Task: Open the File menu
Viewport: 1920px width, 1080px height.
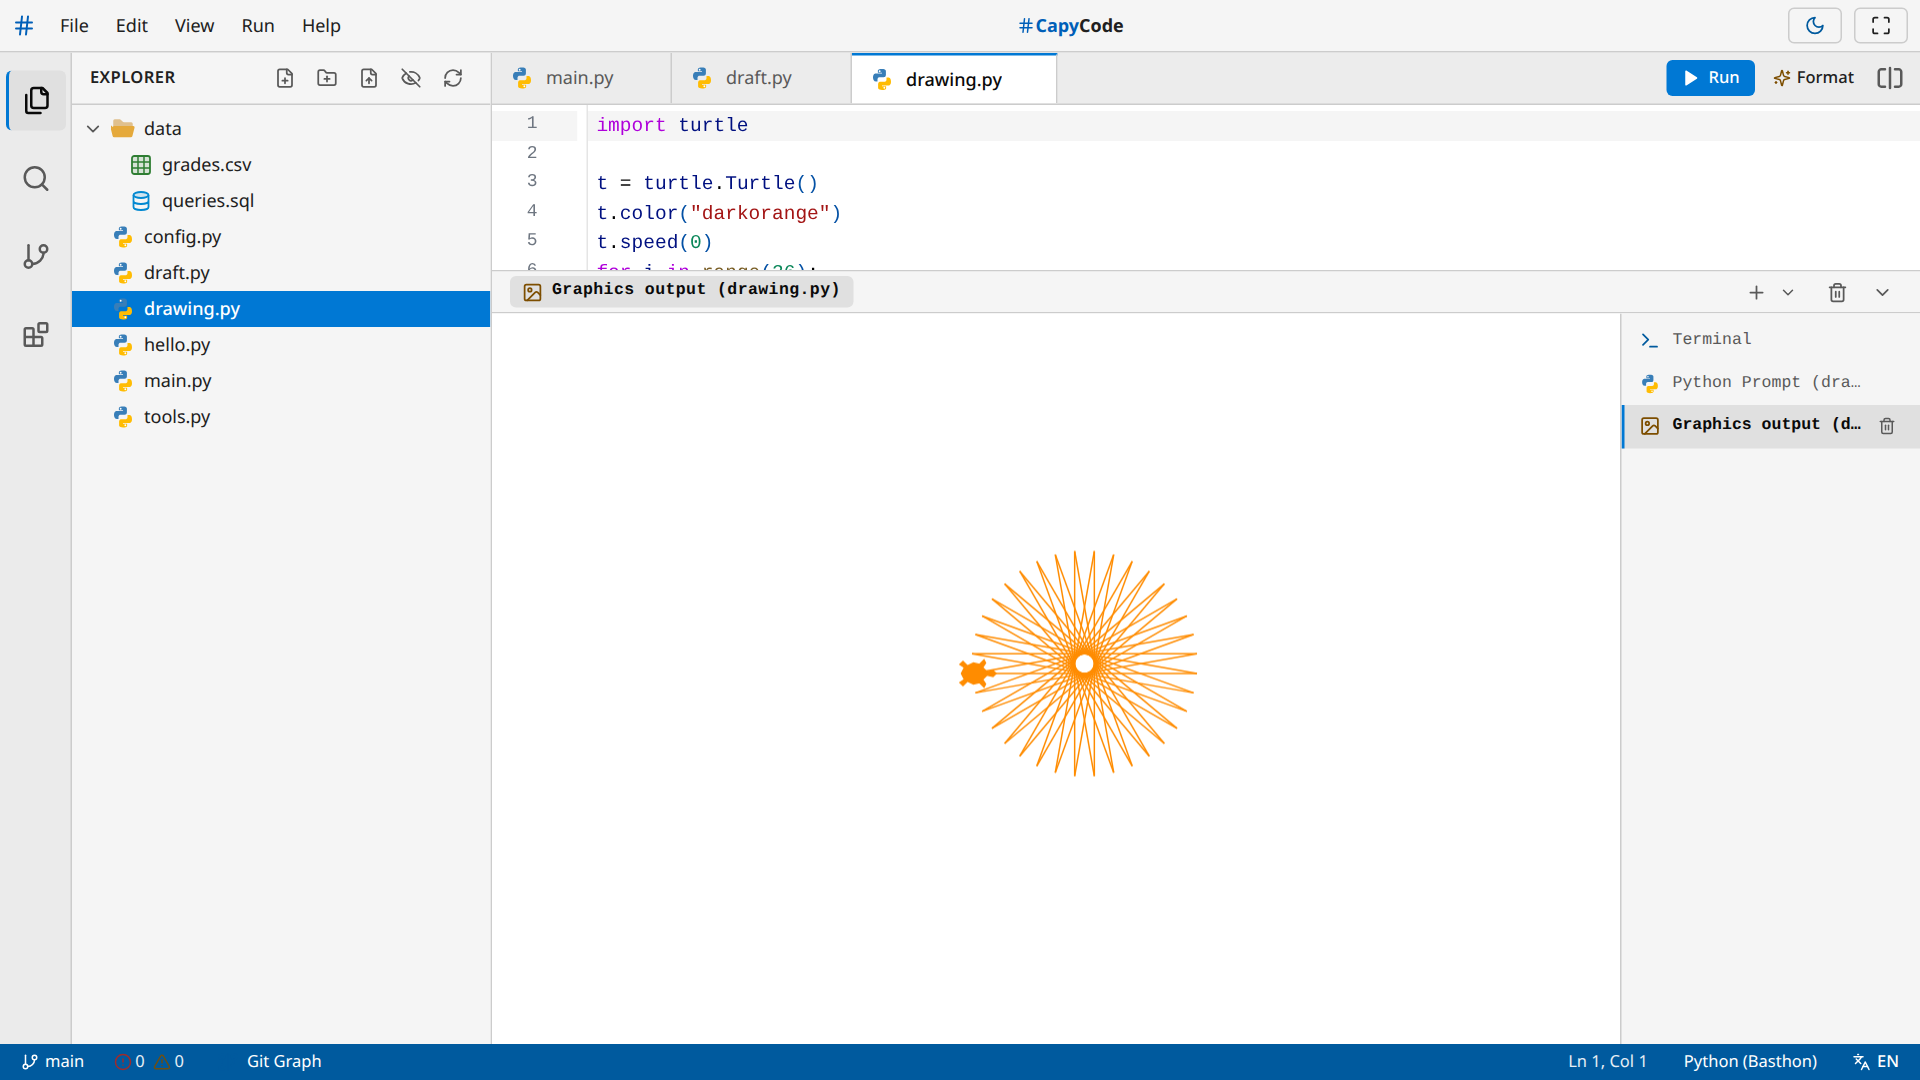Action: (74, 26)
